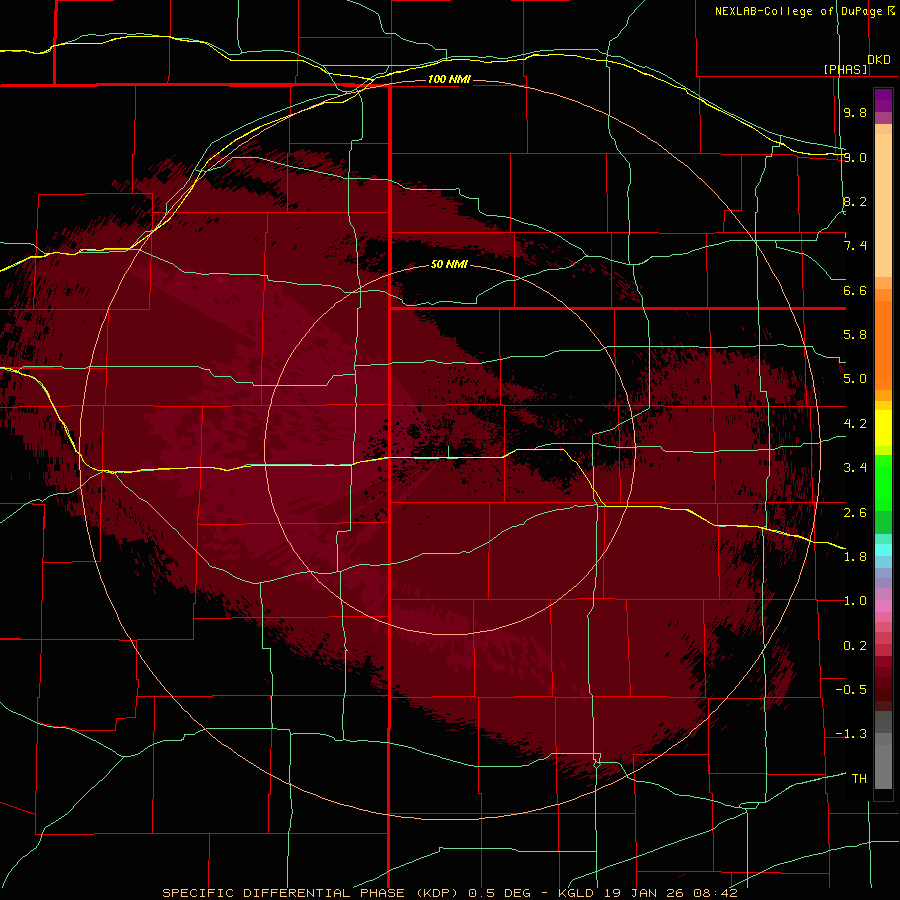Pick the cyan swatch in the color legend

(883, 550)
